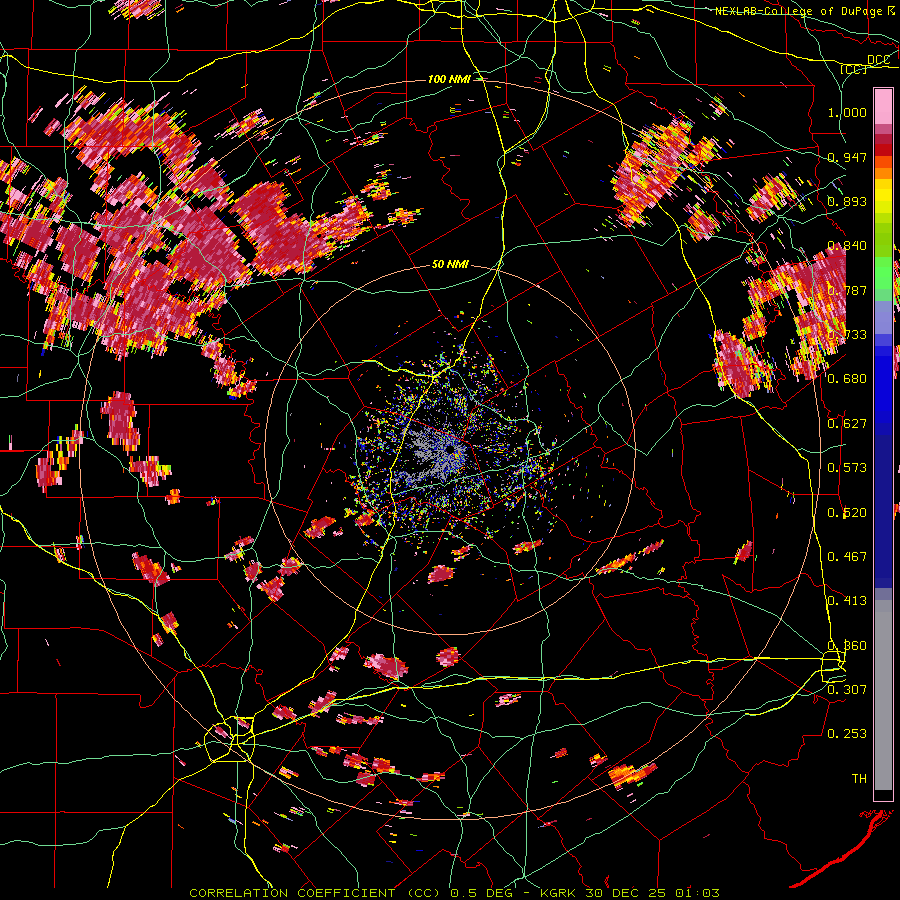Click the [CC] label above color bar

point(854,69)
